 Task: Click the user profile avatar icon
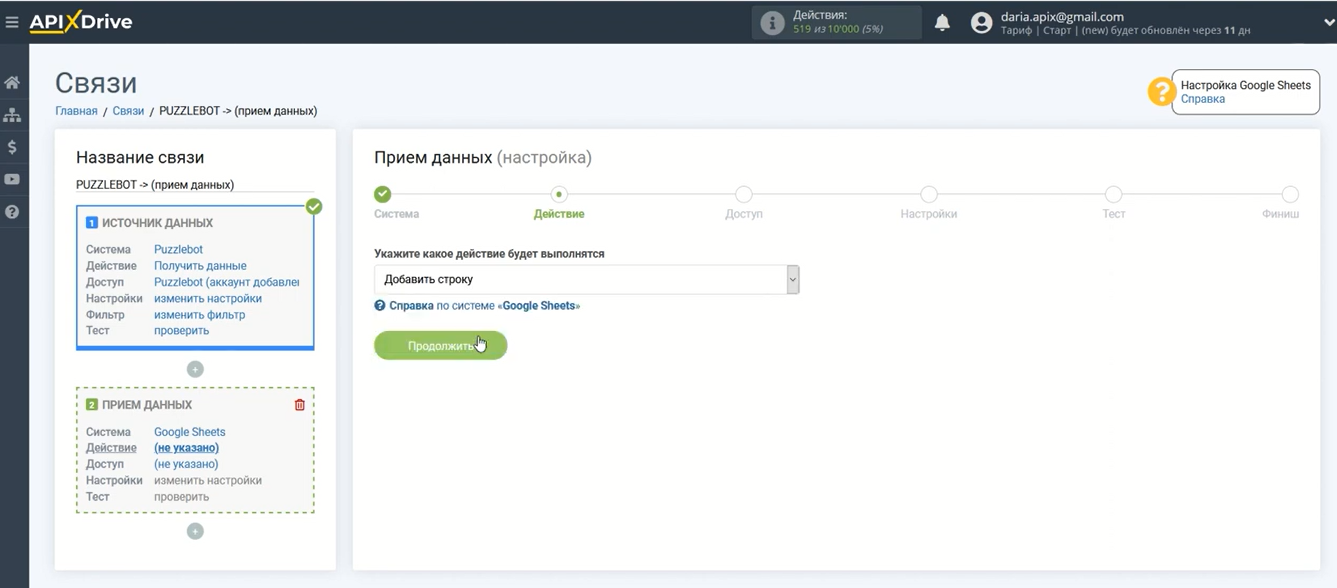point(981,23)
